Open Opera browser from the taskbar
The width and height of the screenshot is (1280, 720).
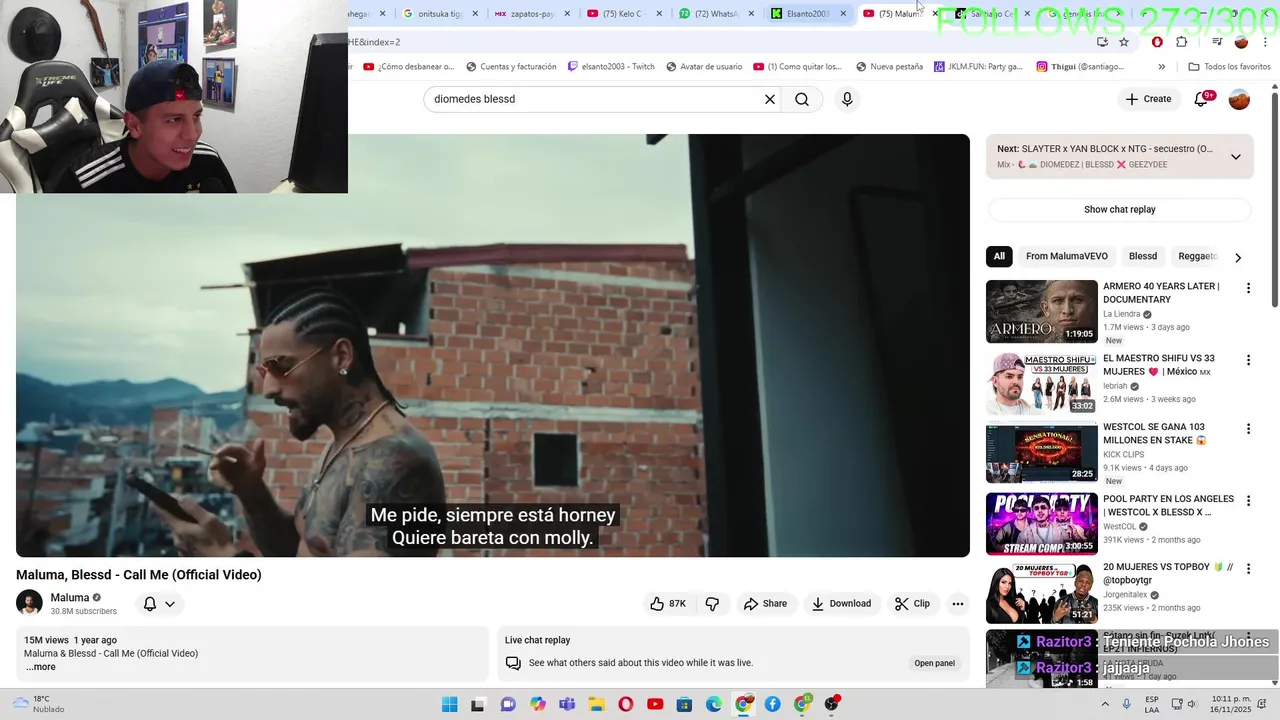[x=626, y=704]
